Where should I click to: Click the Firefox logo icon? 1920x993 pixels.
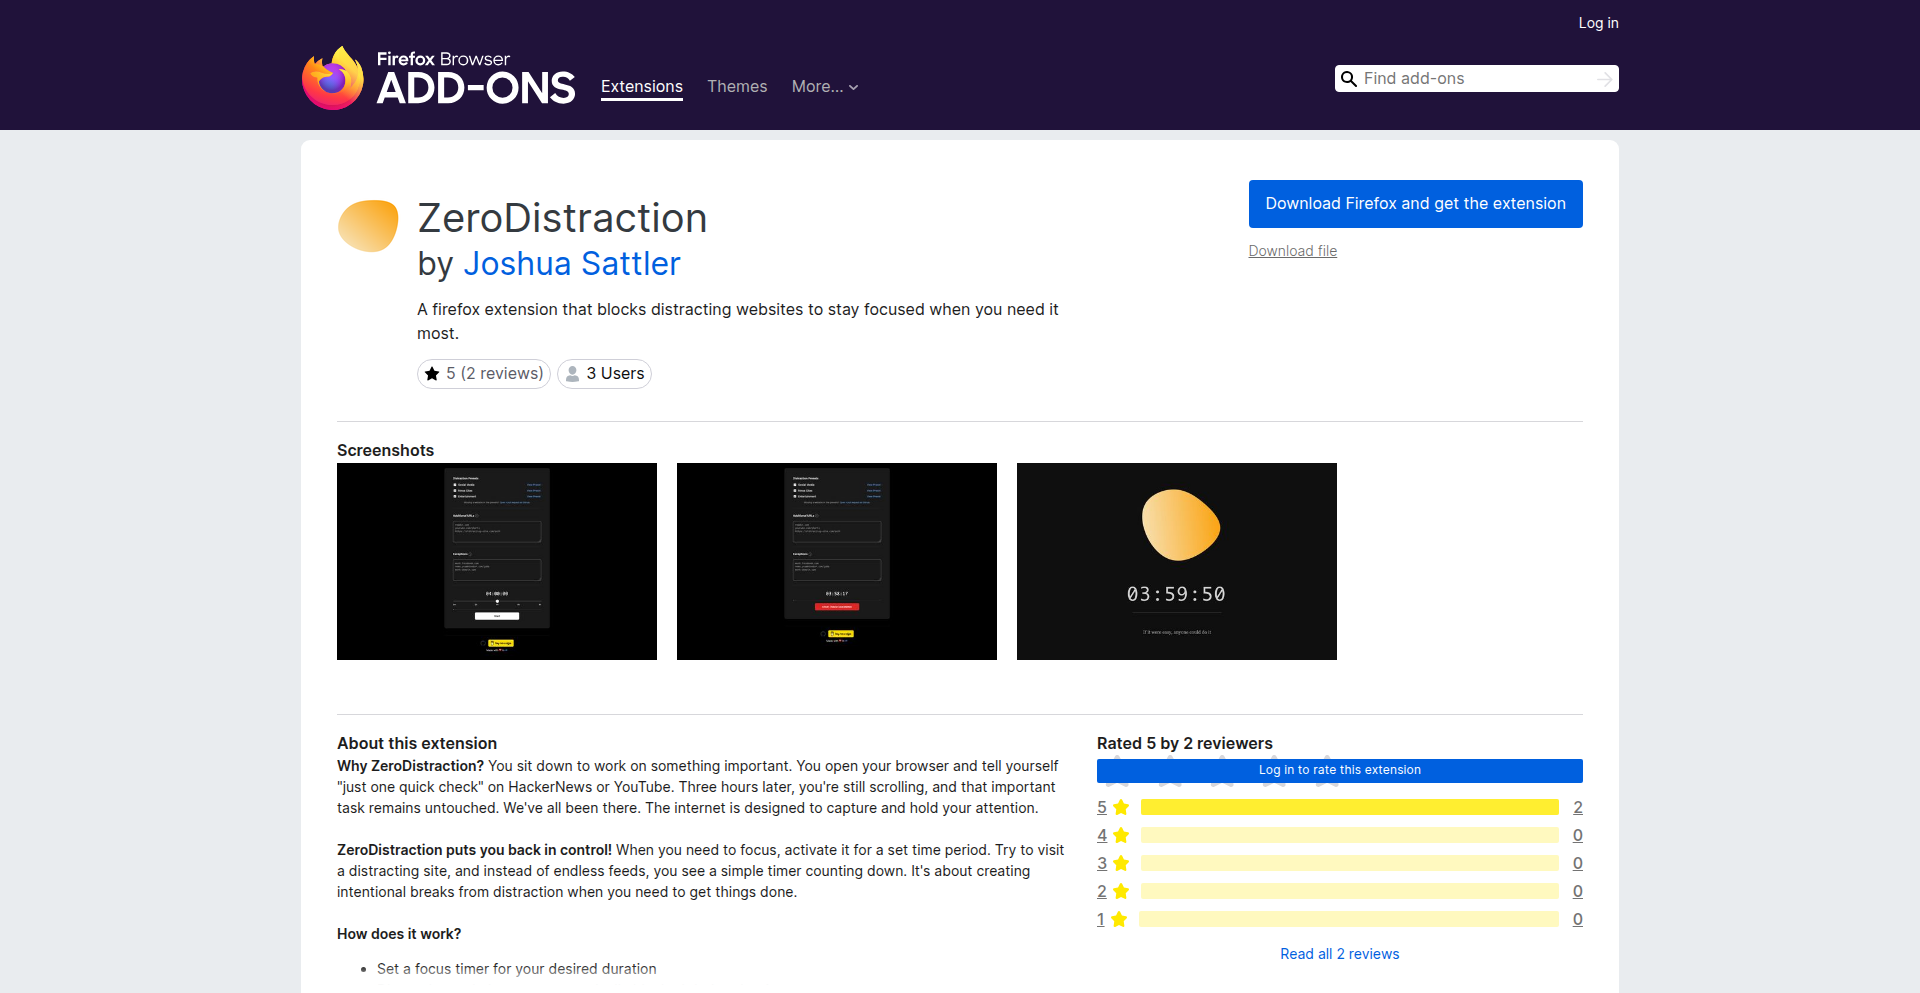(x=333, y=78)
